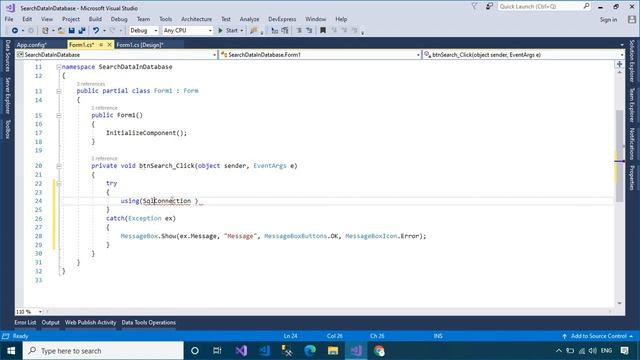Open the Debug menu
Viewport: 640px width, 360px height.
(119, 19)
